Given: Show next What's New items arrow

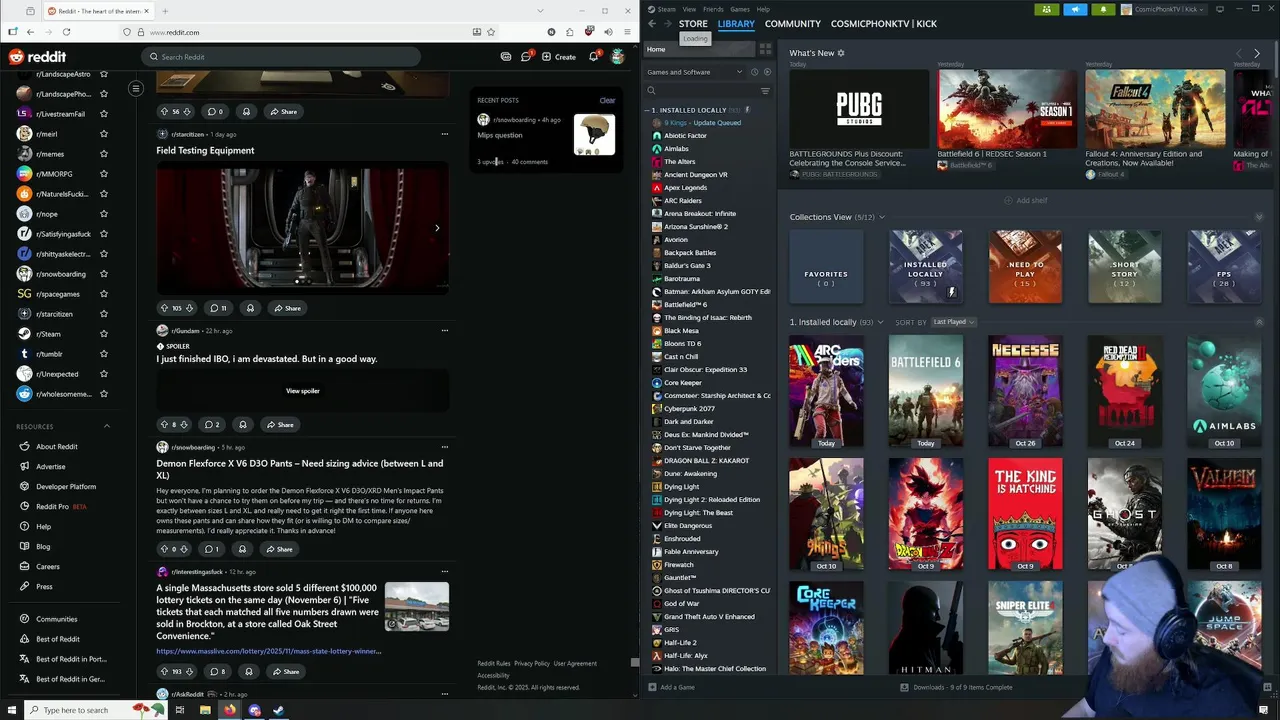Looking at the screenshot, I should pos(1257,53).
